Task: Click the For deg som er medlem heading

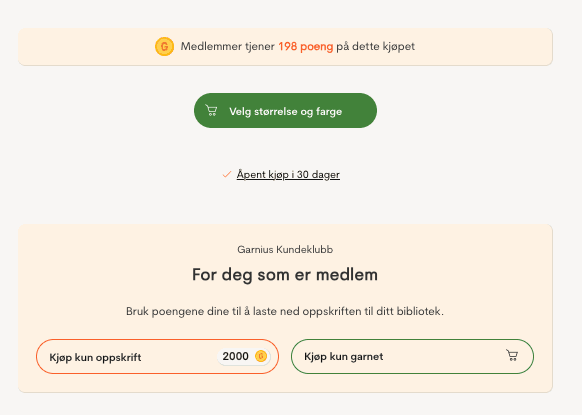Action: tap(285, 275)
